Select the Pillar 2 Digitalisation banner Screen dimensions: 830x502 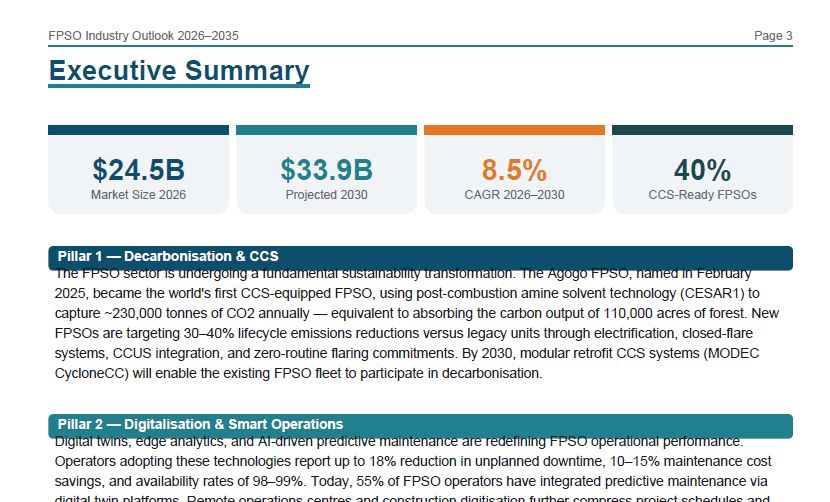420,426
